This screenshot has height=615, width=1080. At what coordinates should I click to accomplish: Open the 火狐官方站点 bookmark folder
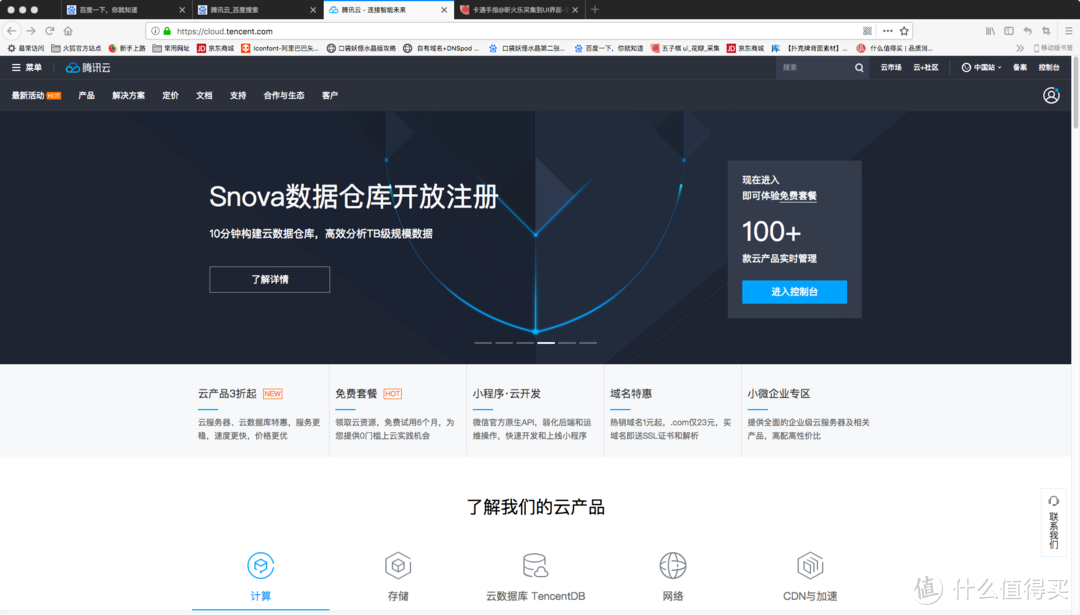click(x=76, y=48)
